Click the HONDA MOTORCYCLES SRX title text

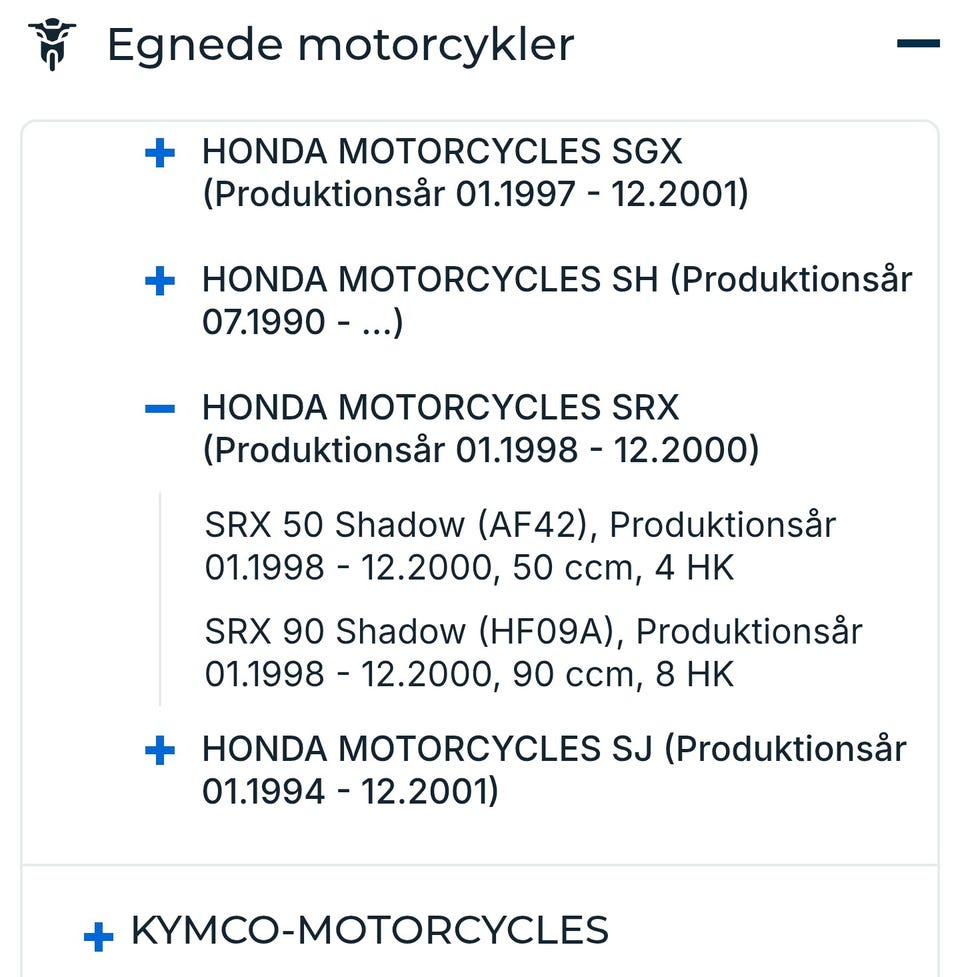point(440,407)
